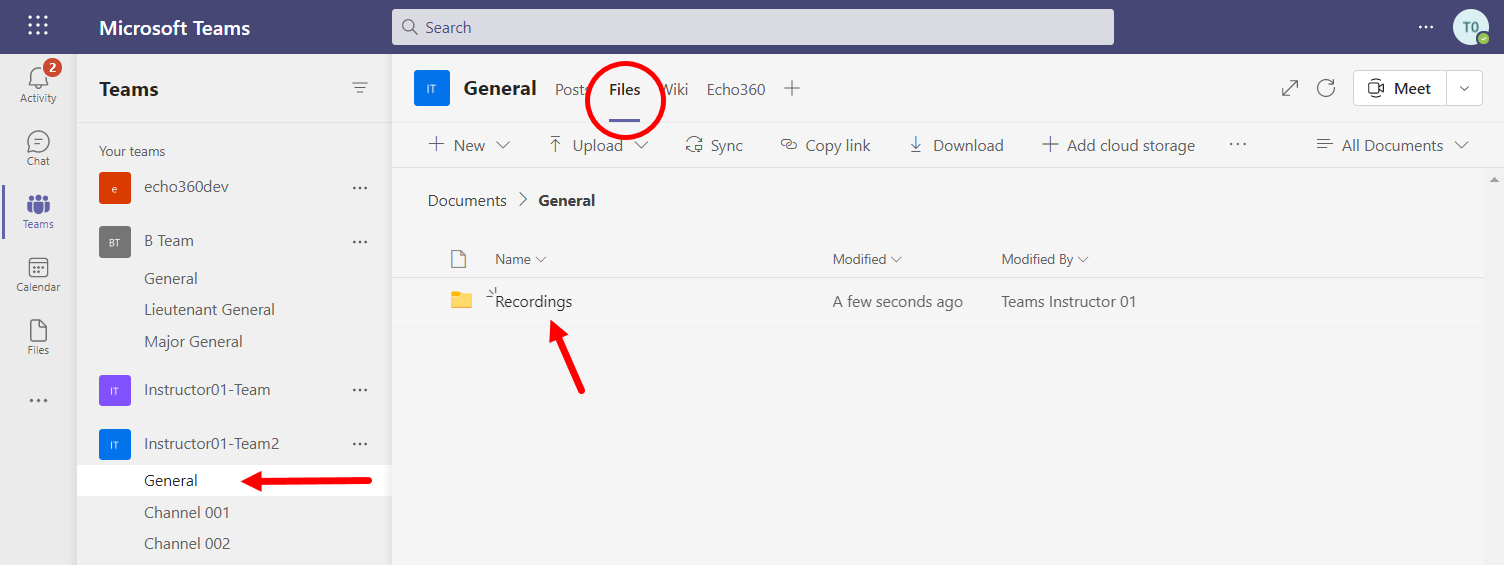Click Instructor01-Team2 blue avatar

[x=115, y=444]
